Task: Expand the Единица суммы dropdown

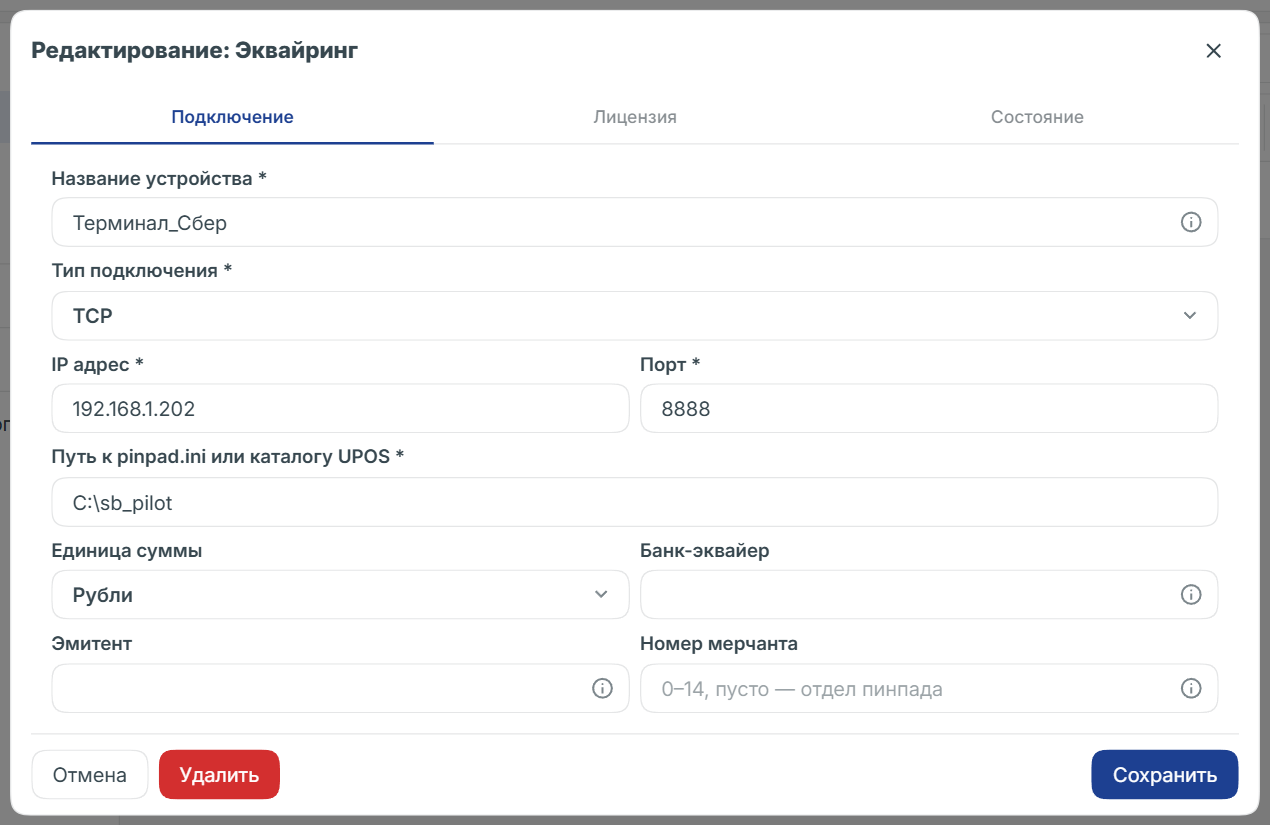Action: (340, 595)
